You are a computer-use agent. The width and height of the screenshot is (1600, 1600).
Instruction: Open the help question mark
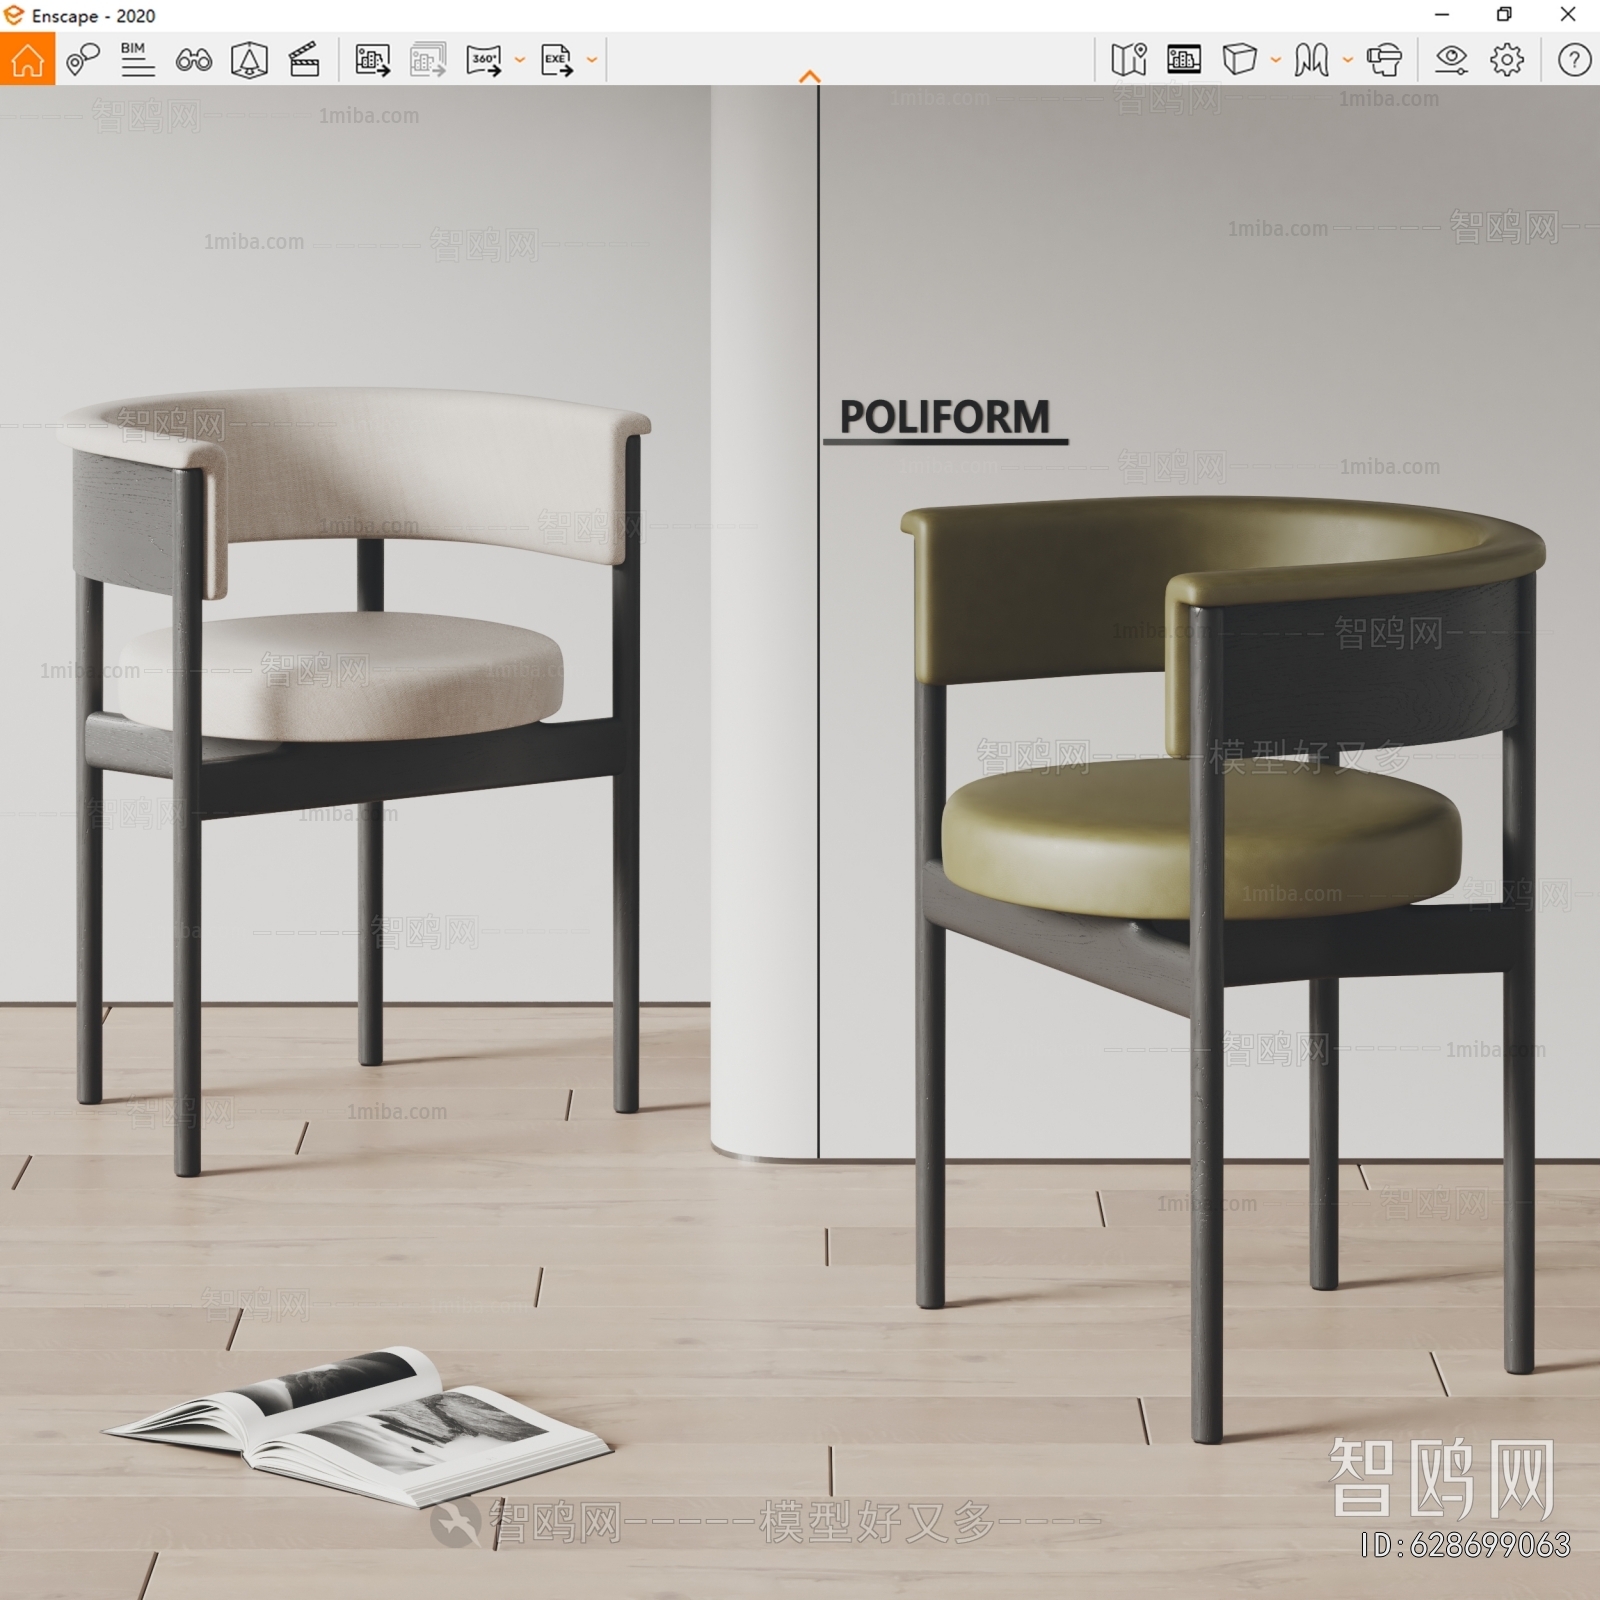(x=1574, y=60)
